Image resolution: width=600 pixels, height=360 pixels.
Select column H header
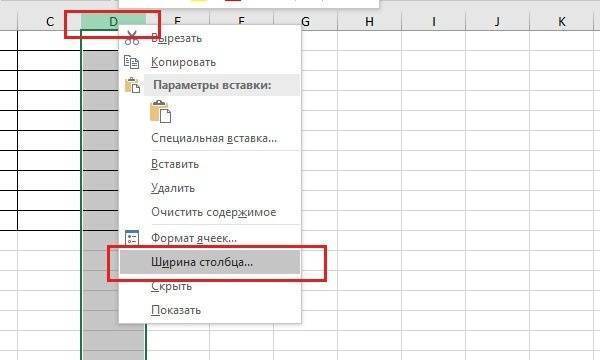click(369, 21)
